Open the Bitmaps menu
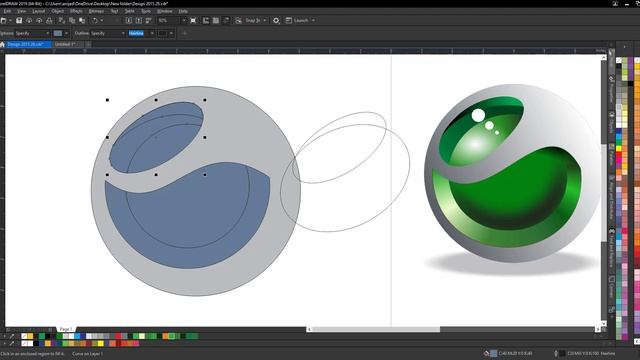This screenshot has width=640, height=360. (96, 11)
